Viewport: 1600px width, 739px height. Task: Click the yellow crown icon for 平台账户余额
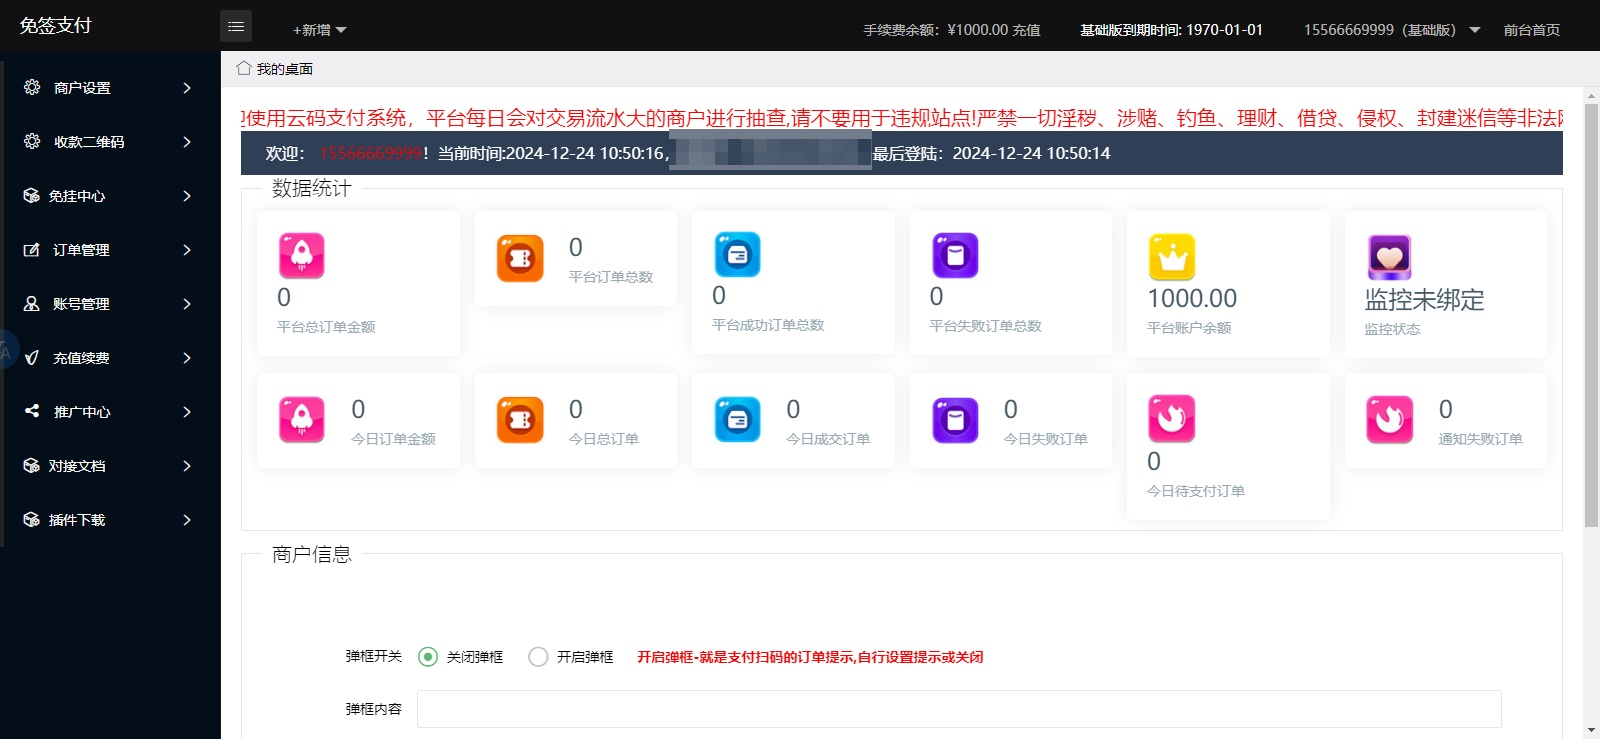[1172, 257]
